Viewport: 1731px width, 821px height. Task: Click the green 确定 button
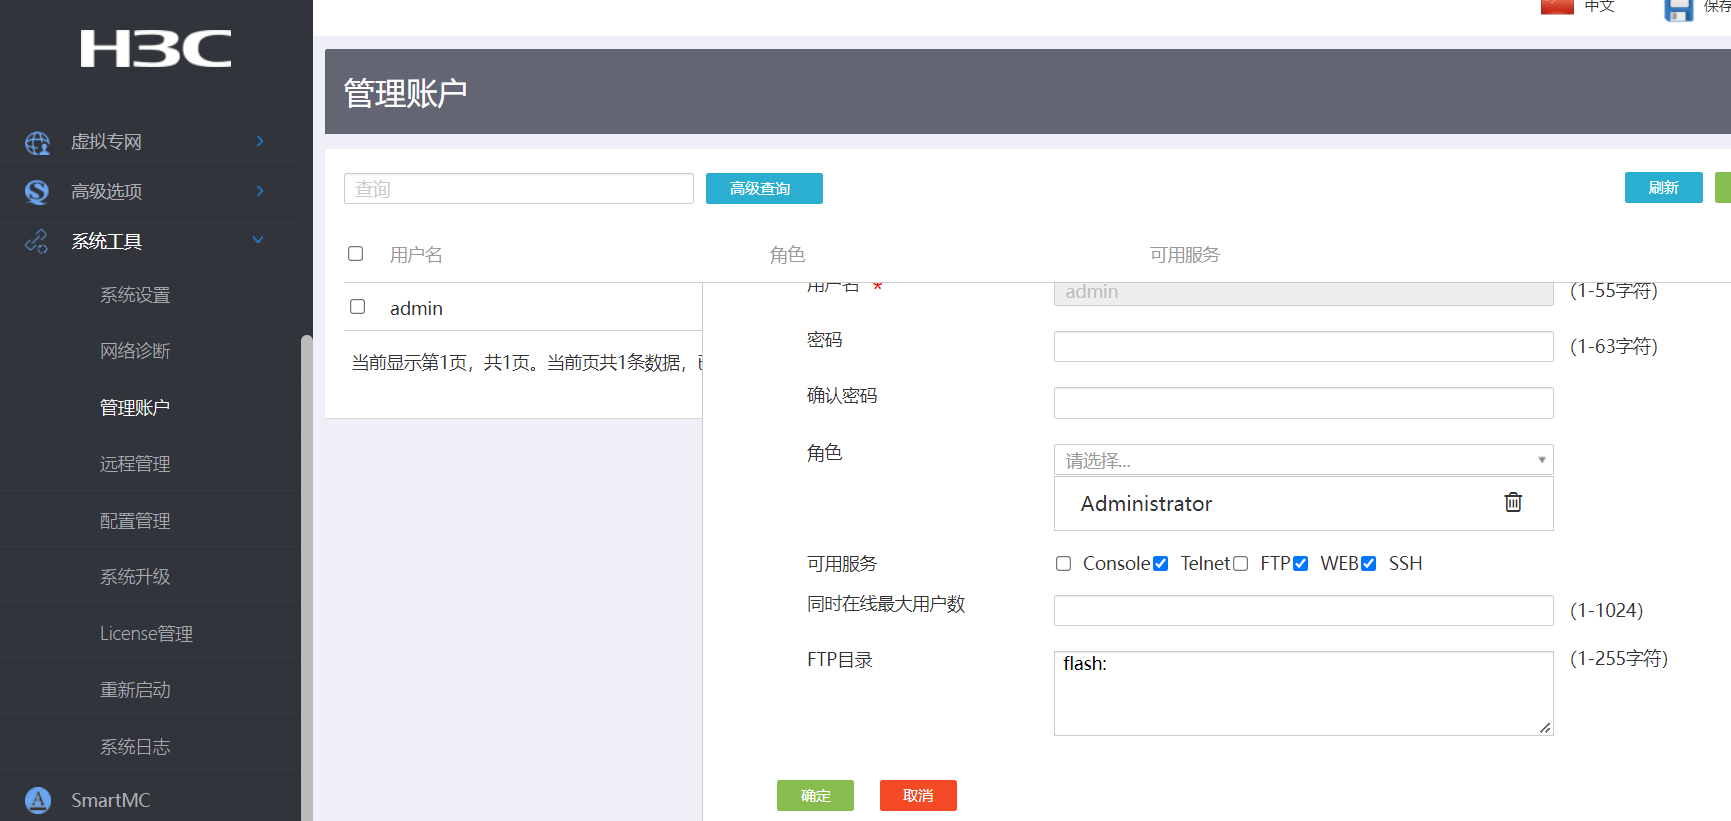click(815, 795)
